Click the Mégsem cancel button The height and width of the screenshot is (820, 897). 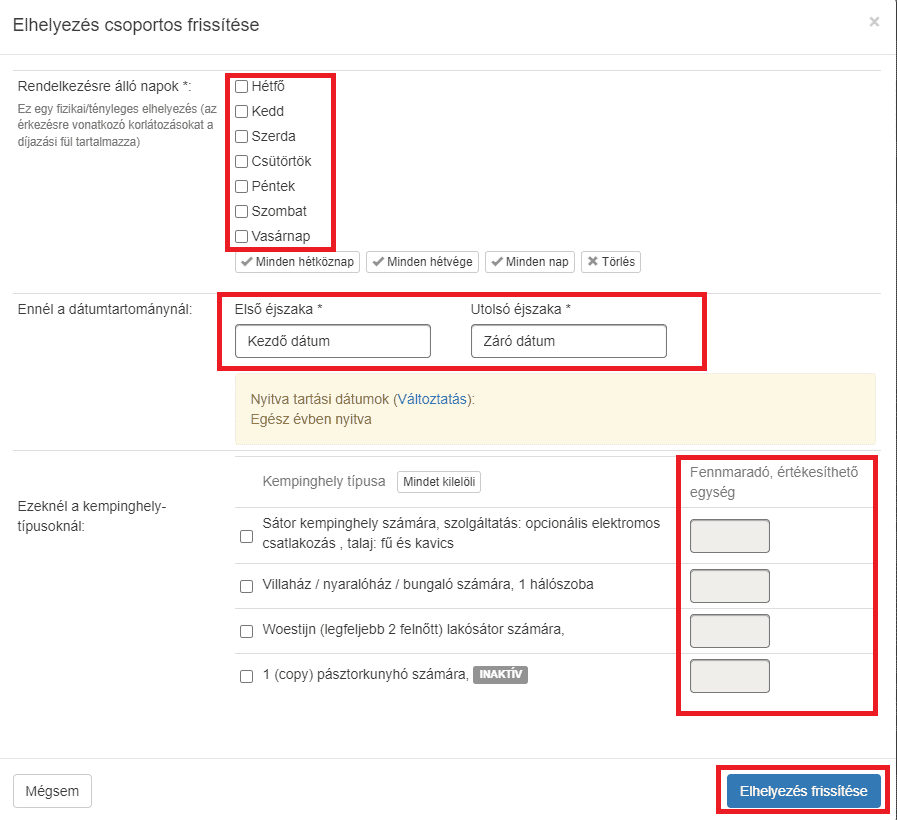click(52, 791)
